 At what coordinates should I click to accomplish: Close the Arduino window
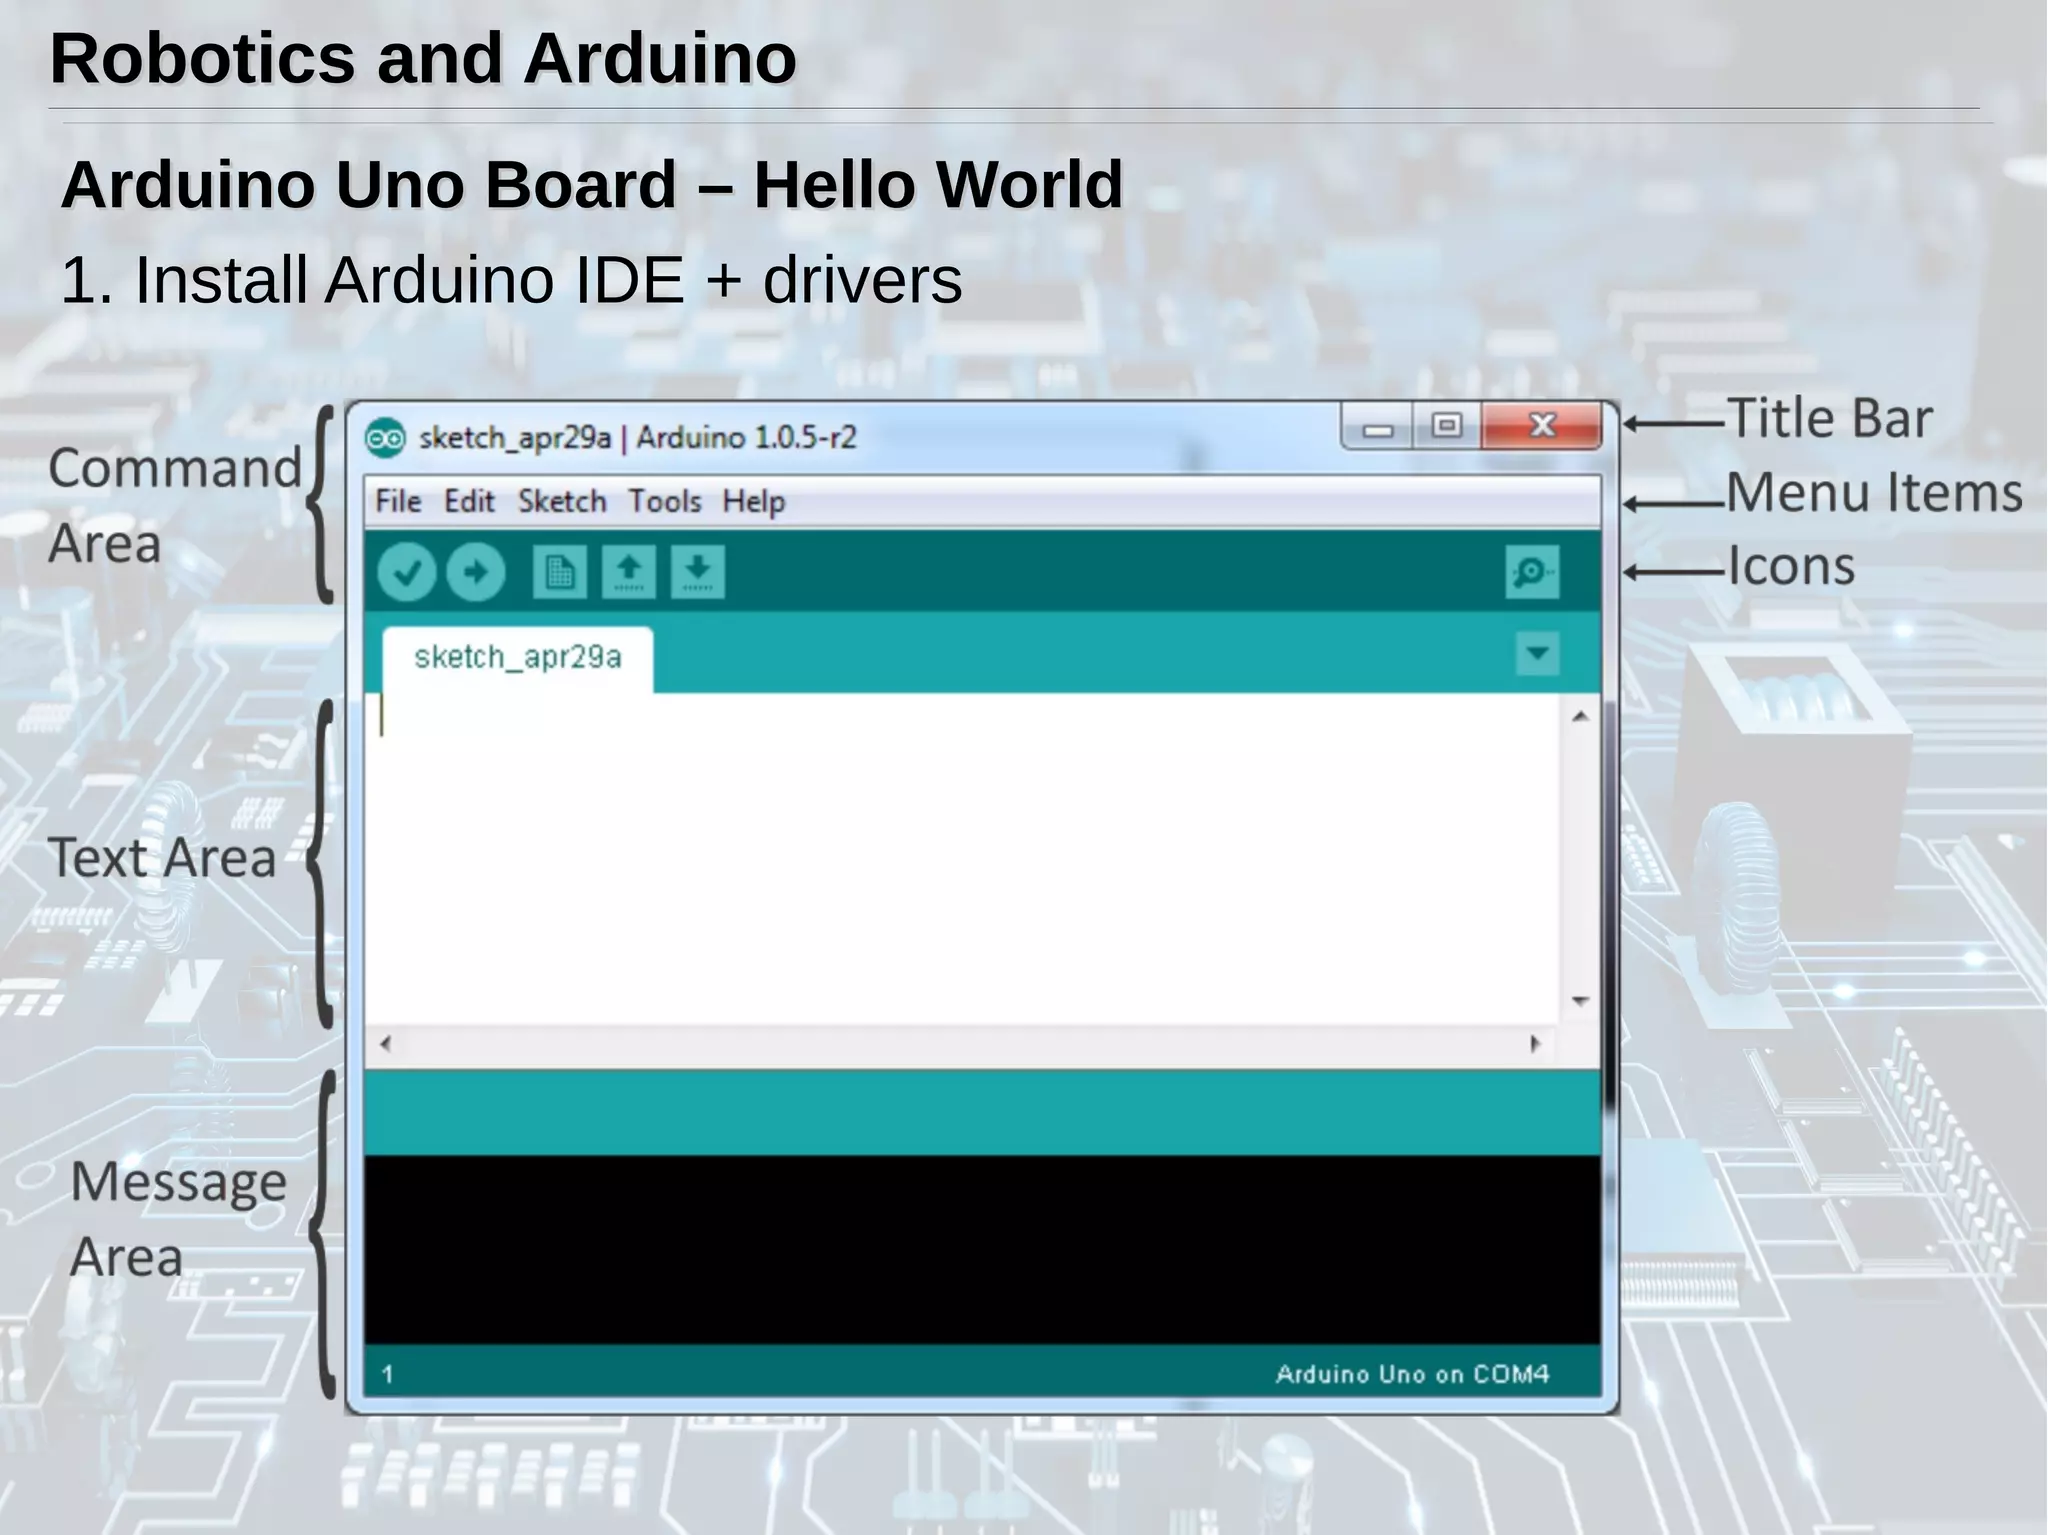pyautogui.click(x=1541, y=427)
